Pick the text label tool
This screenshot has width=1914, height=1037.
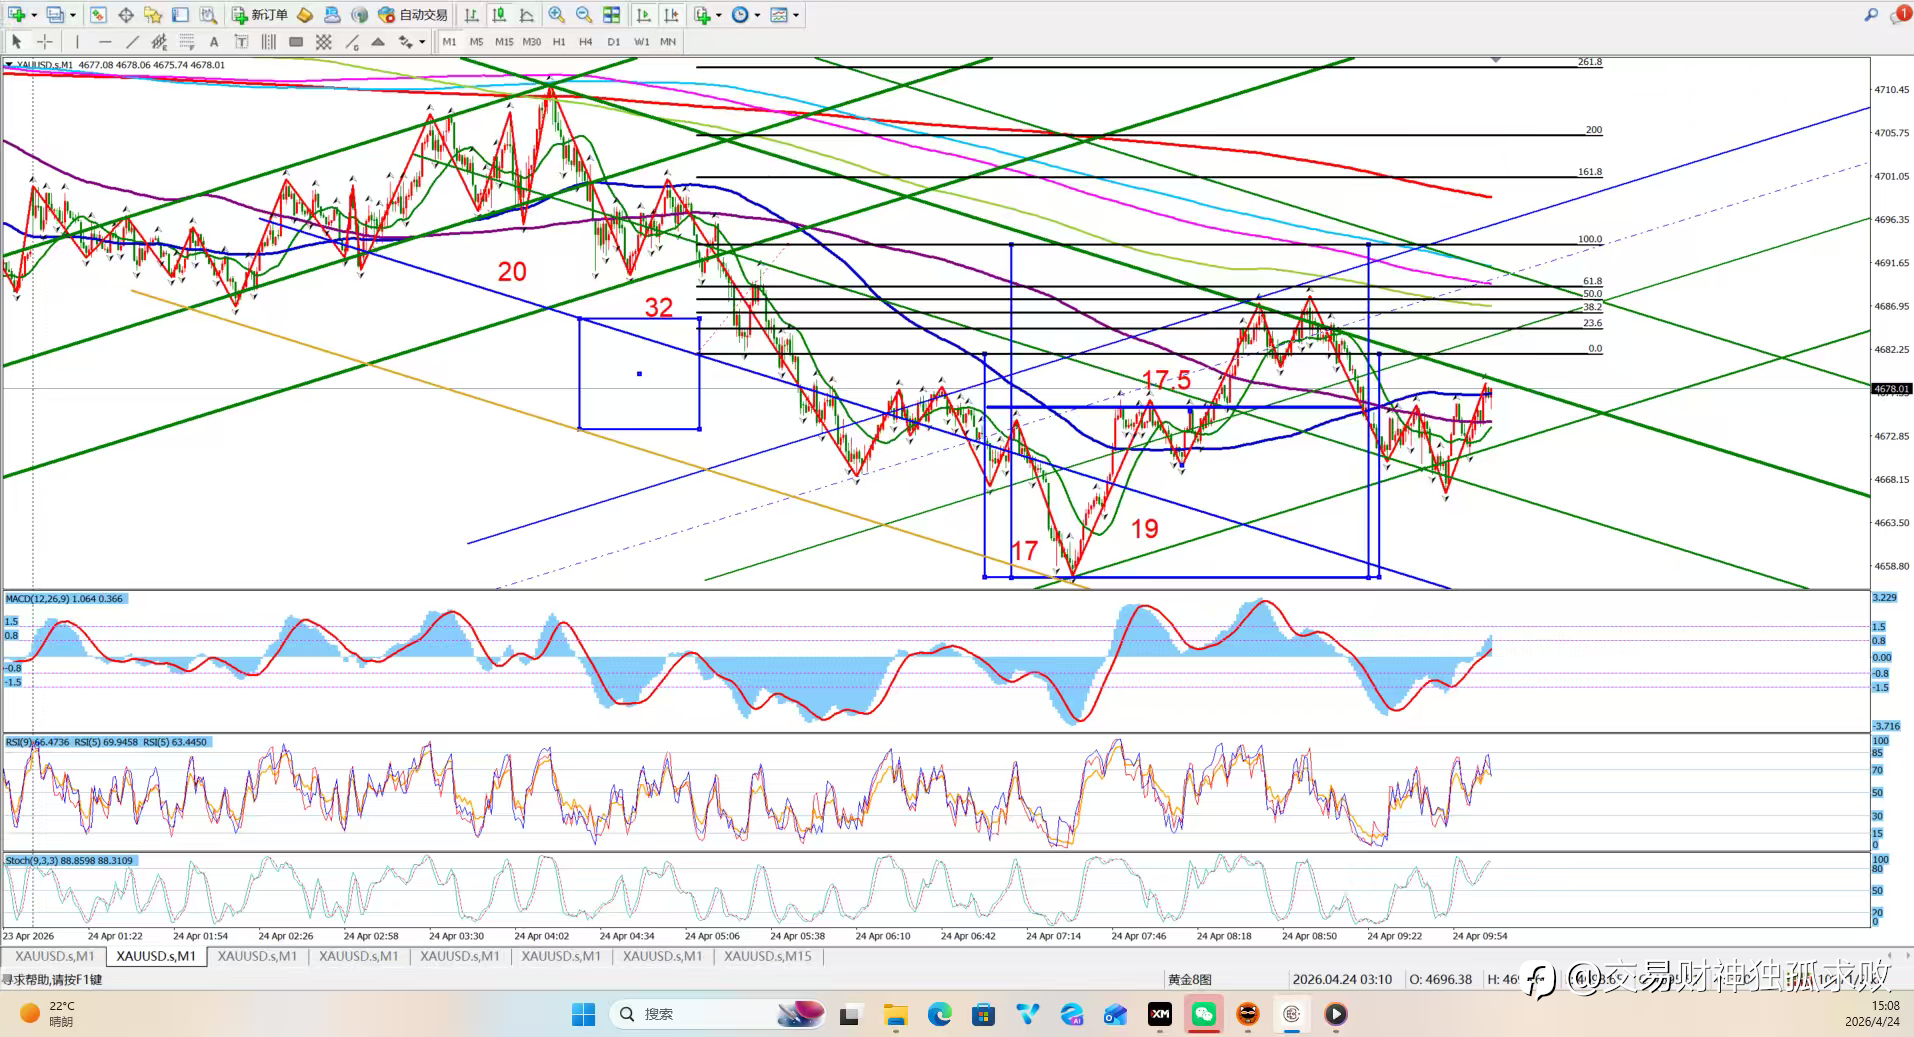214,42
